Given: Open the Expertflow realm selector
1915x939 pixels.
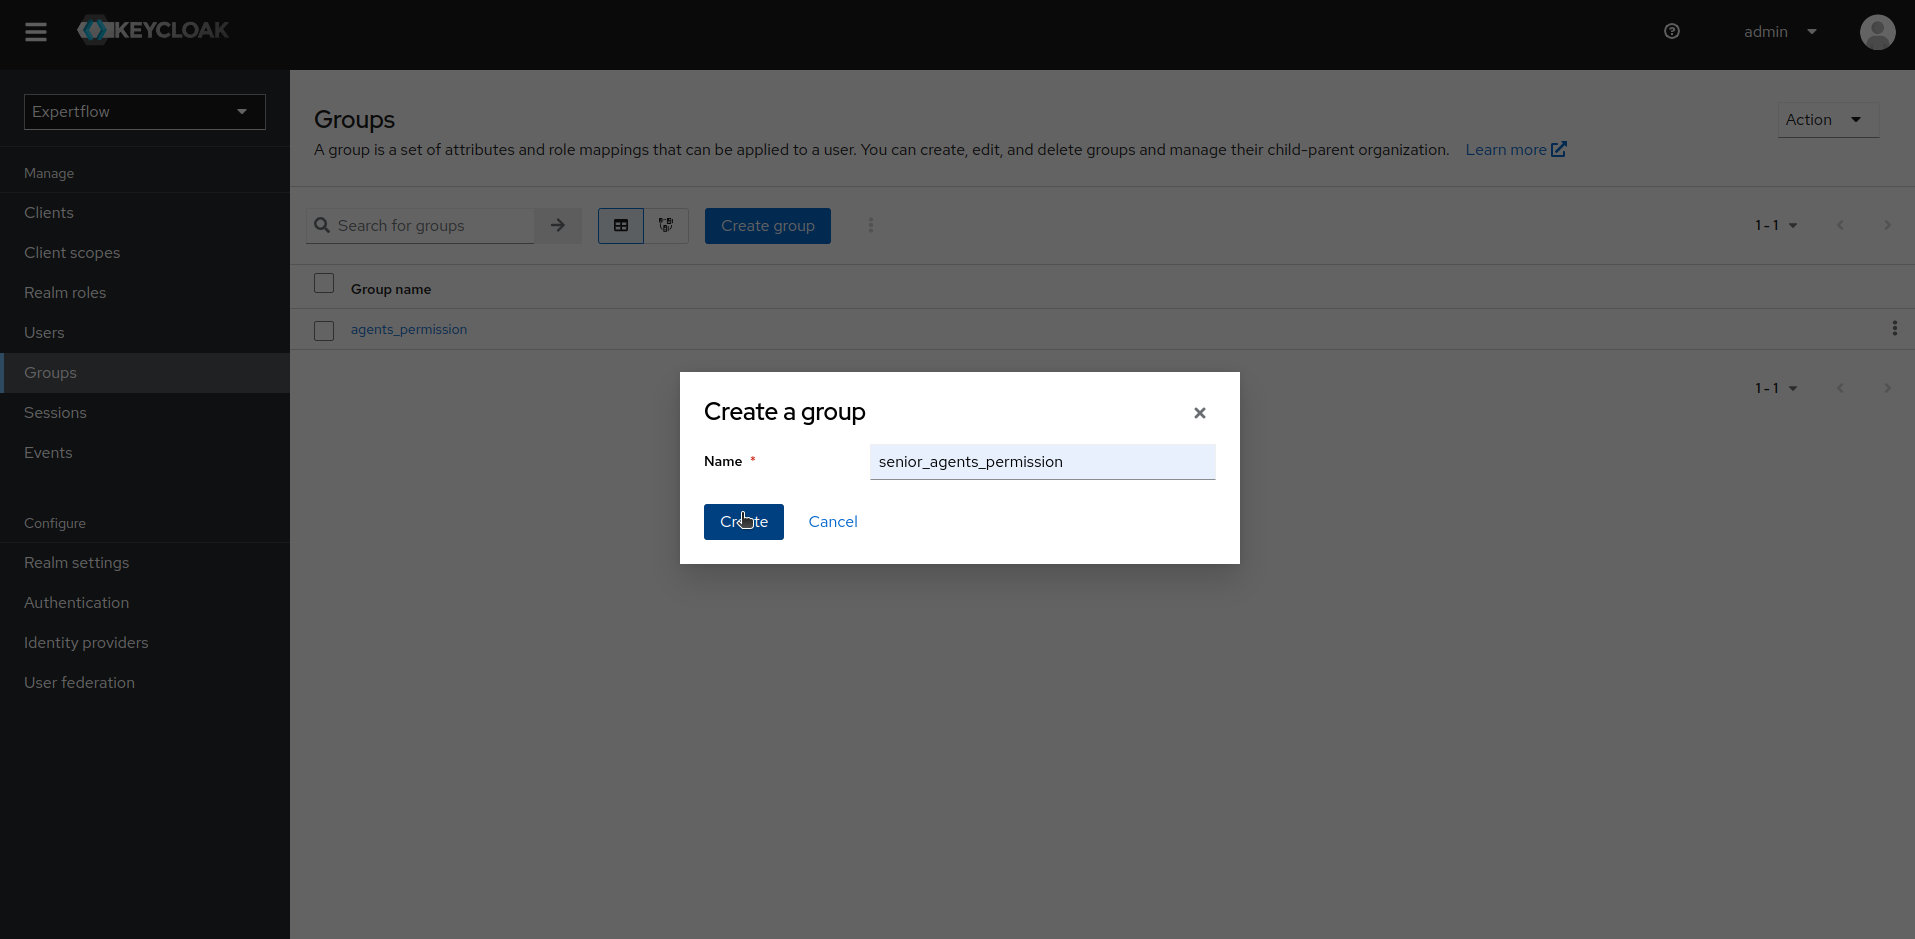Looking at the screenshot, I should tap(143, 111).
